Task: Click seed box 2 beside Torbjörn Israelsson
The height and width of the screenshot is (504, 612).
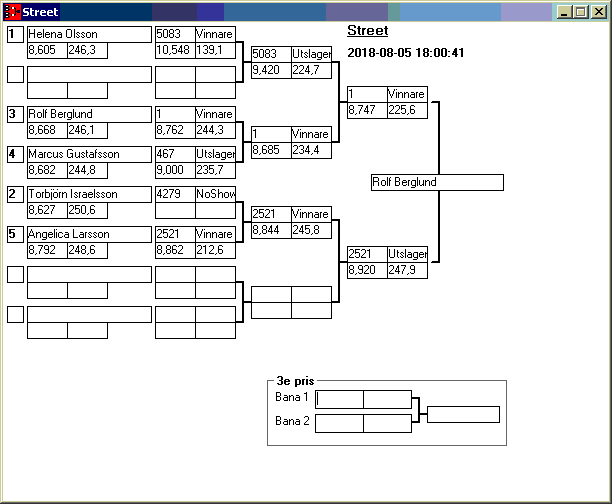Action: [x=15, y=194]
